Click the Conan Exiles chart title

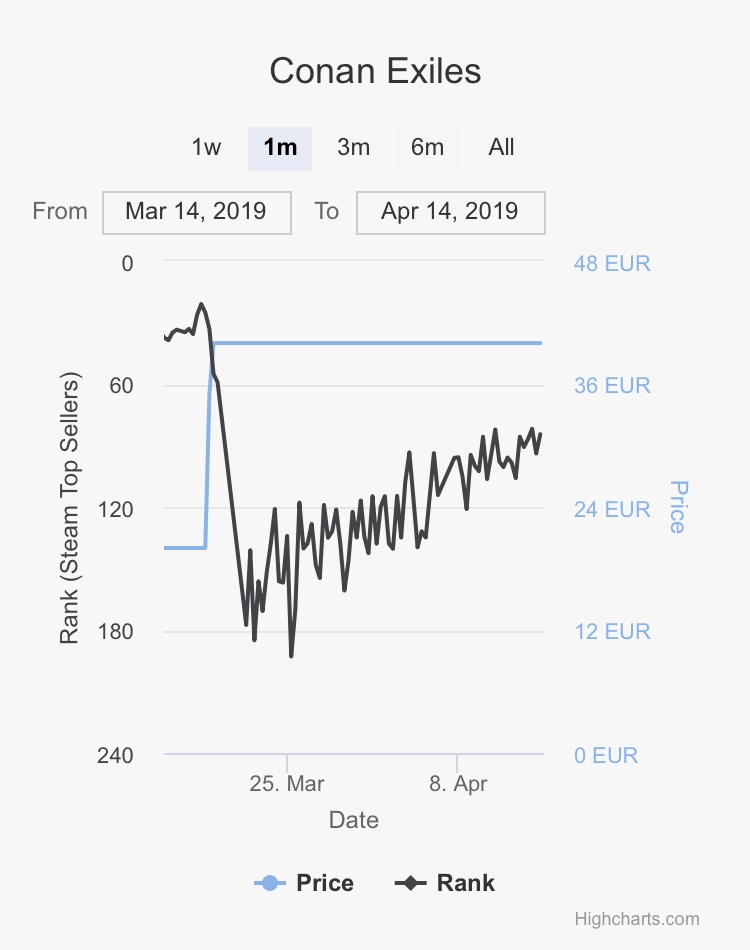tap(375, 72)
